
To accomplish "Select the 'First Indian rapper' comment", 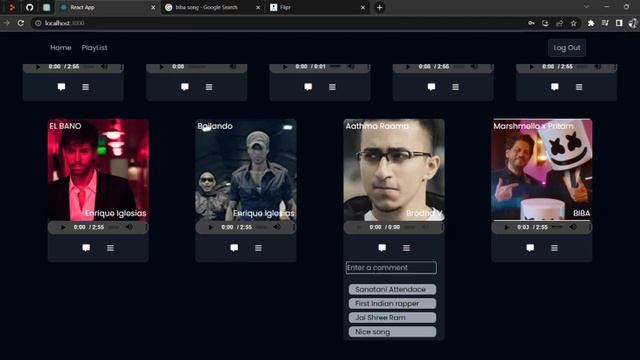I will tap(392, 304).
